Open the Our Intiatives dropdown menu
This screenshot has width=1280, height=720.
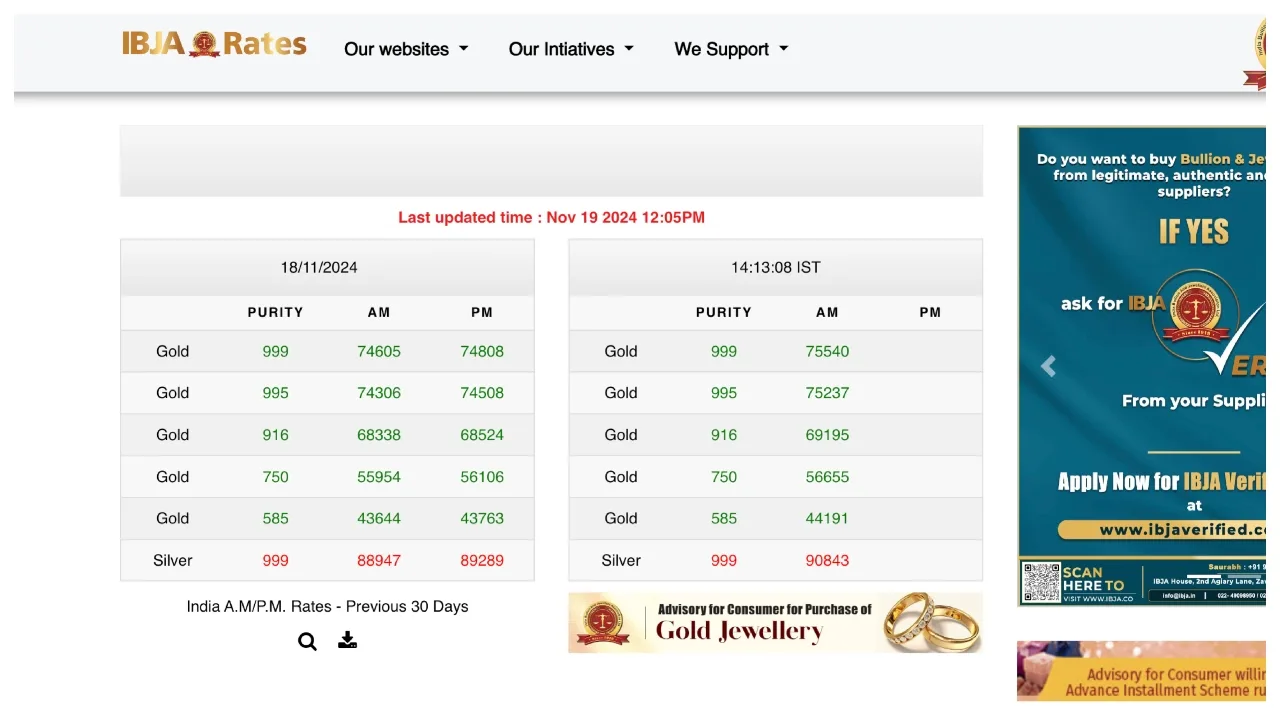571,49
